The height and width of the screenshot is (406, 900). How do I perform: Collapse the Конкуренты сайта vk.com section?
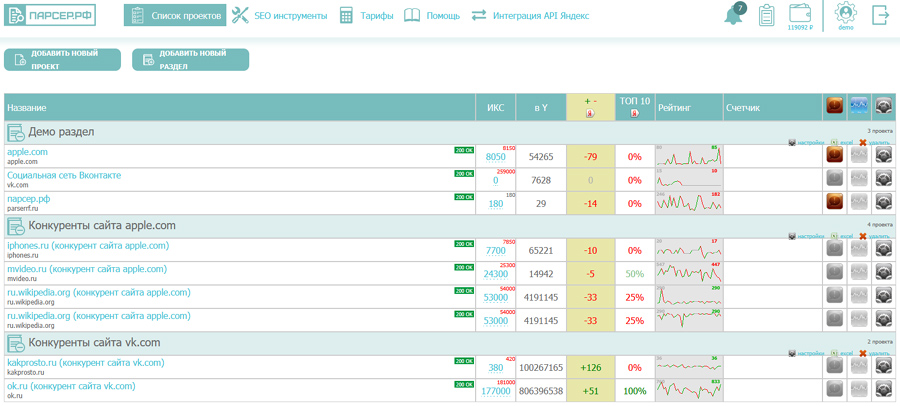point(15,343)
